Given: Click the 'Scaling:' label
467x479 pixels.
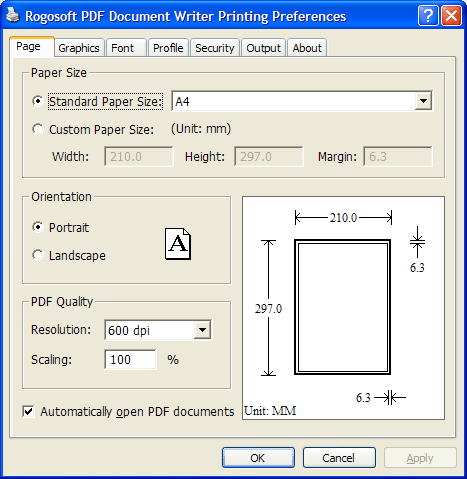Looking at the screenshot, I should 52,360.
